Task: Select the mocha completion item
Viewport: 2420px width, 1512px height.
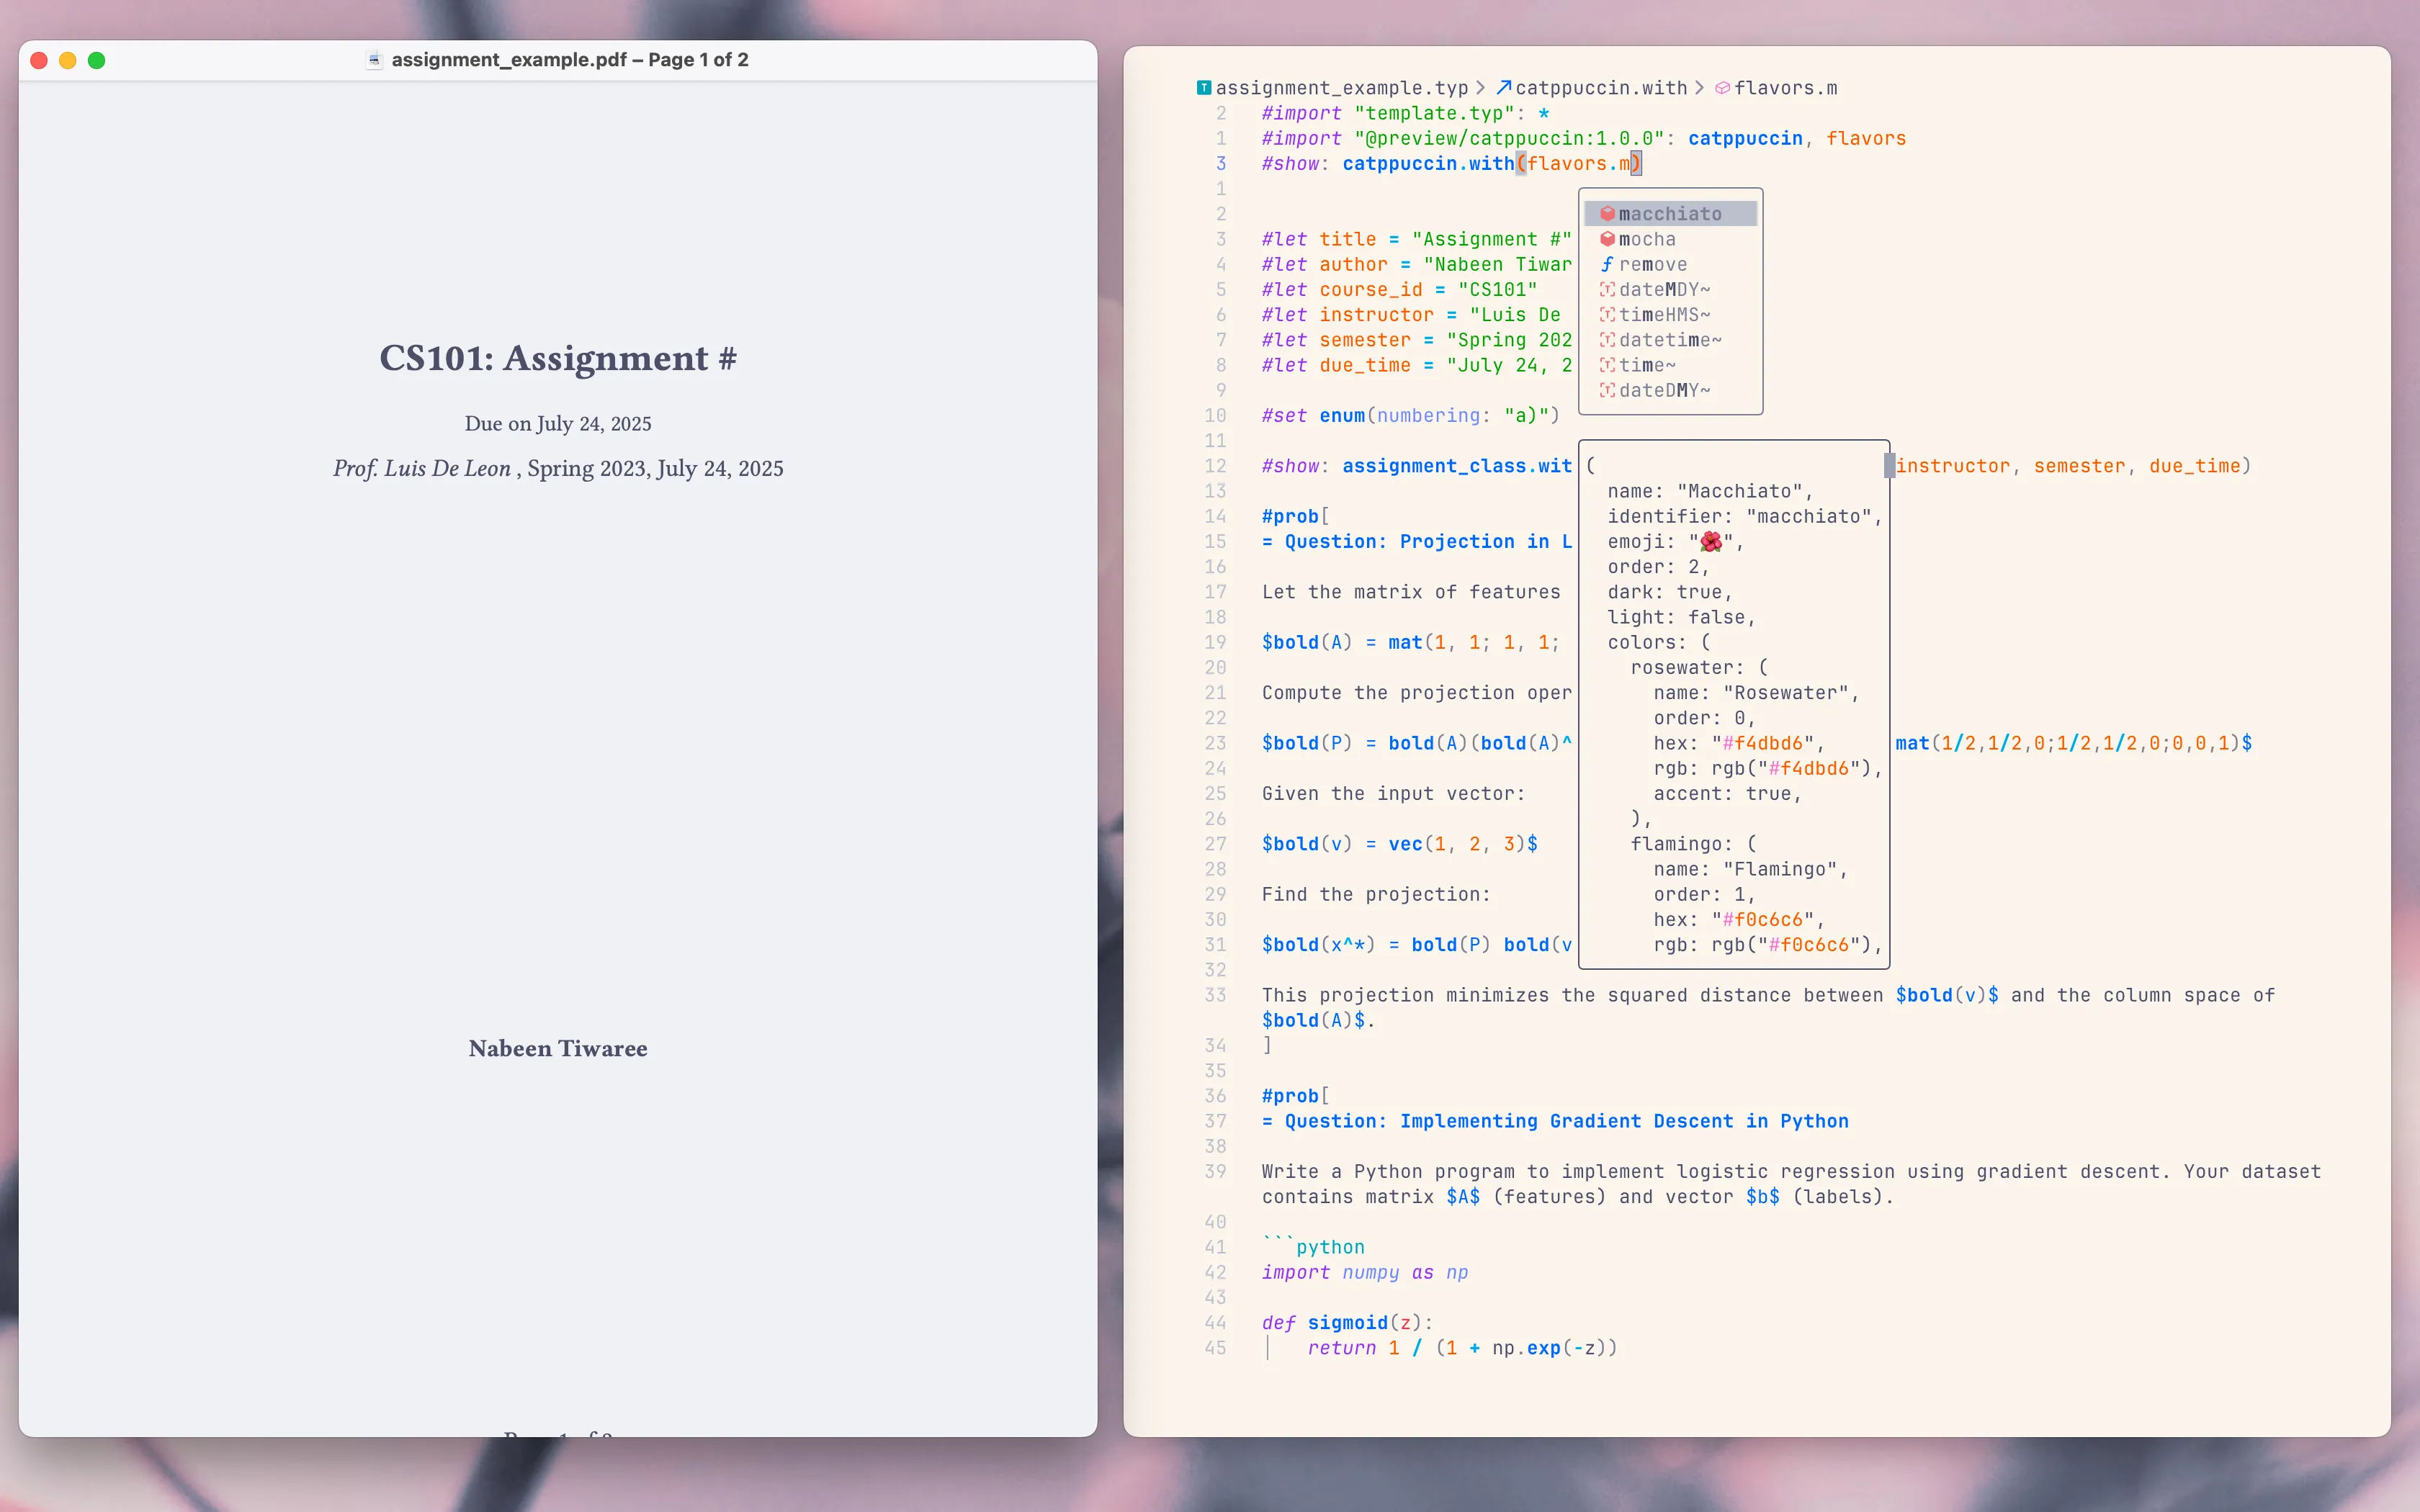Action: click(x=1647, y=239)
